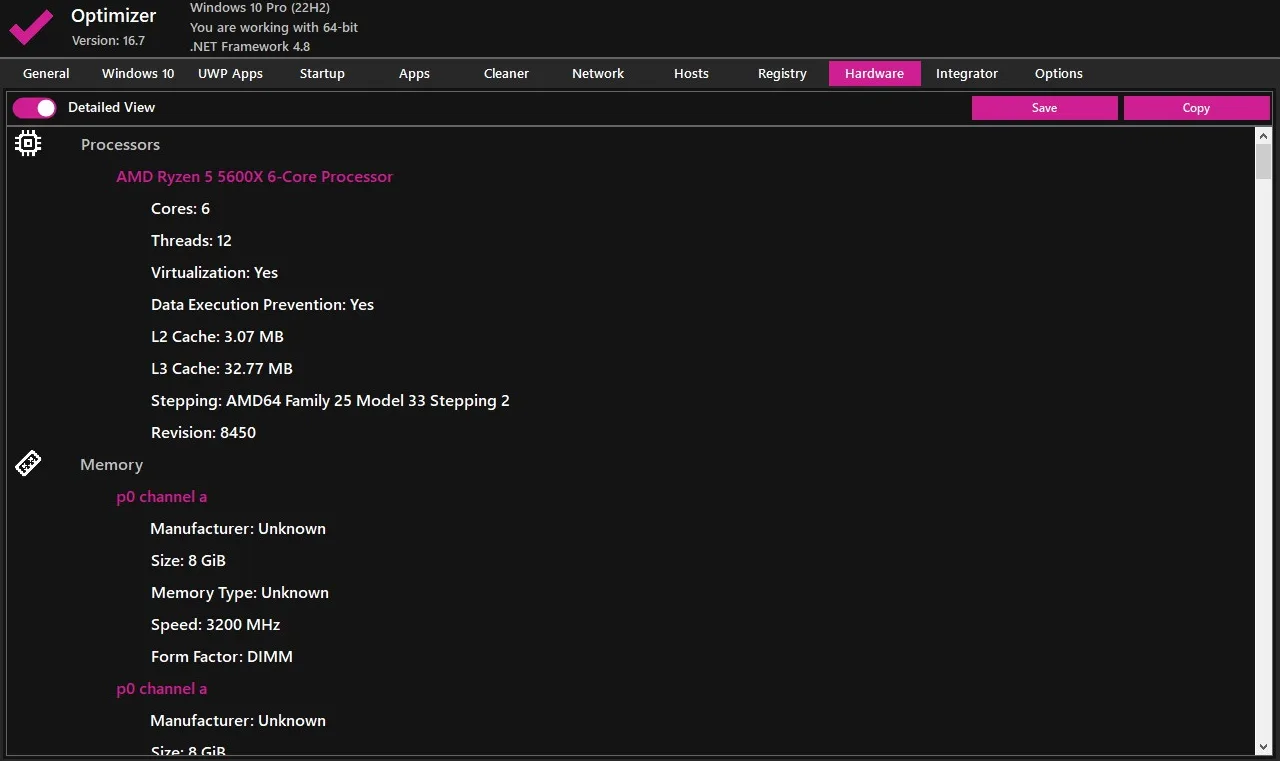Go to the Startup tab

[322, 73]
